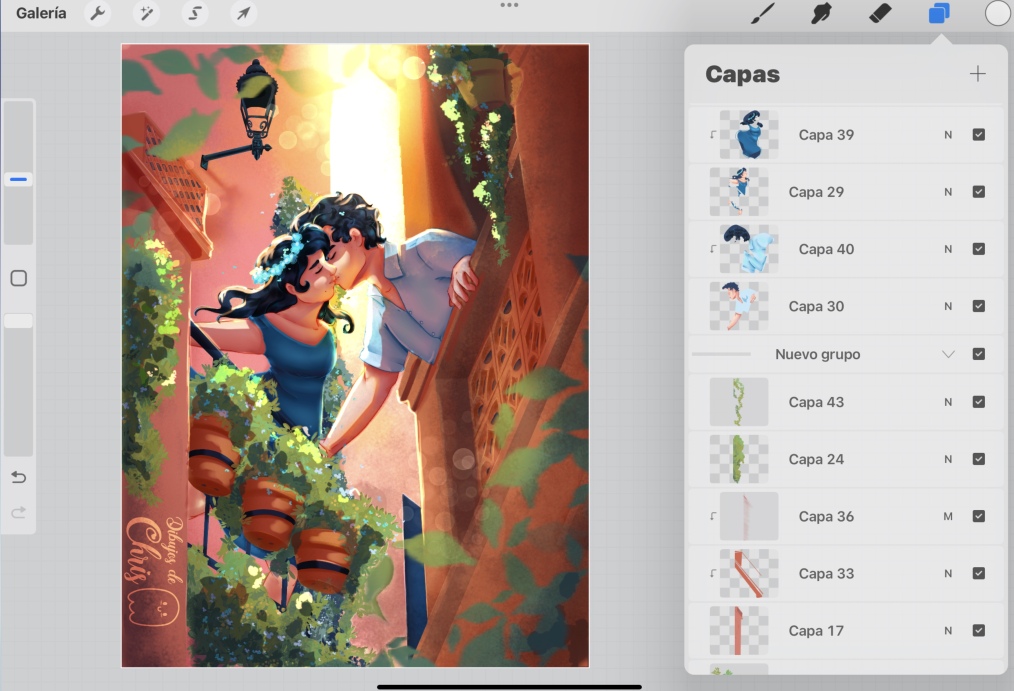Image resolution: width=1014 pixels, height=691 pixels.
Task: Toggle visibility of Nuevo grupo
Action: [x=978, y=354]
